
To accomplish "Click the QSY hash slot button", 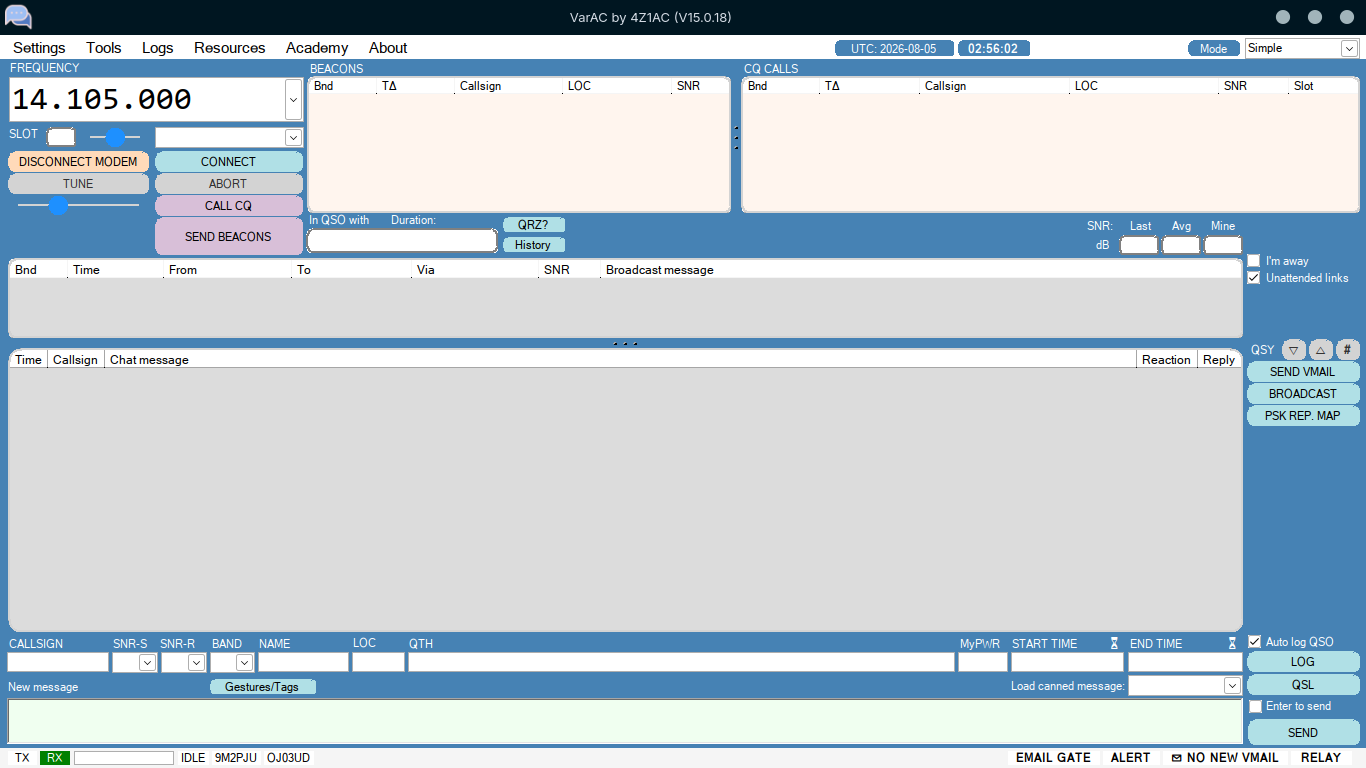I will click(x=1348, y=350).
